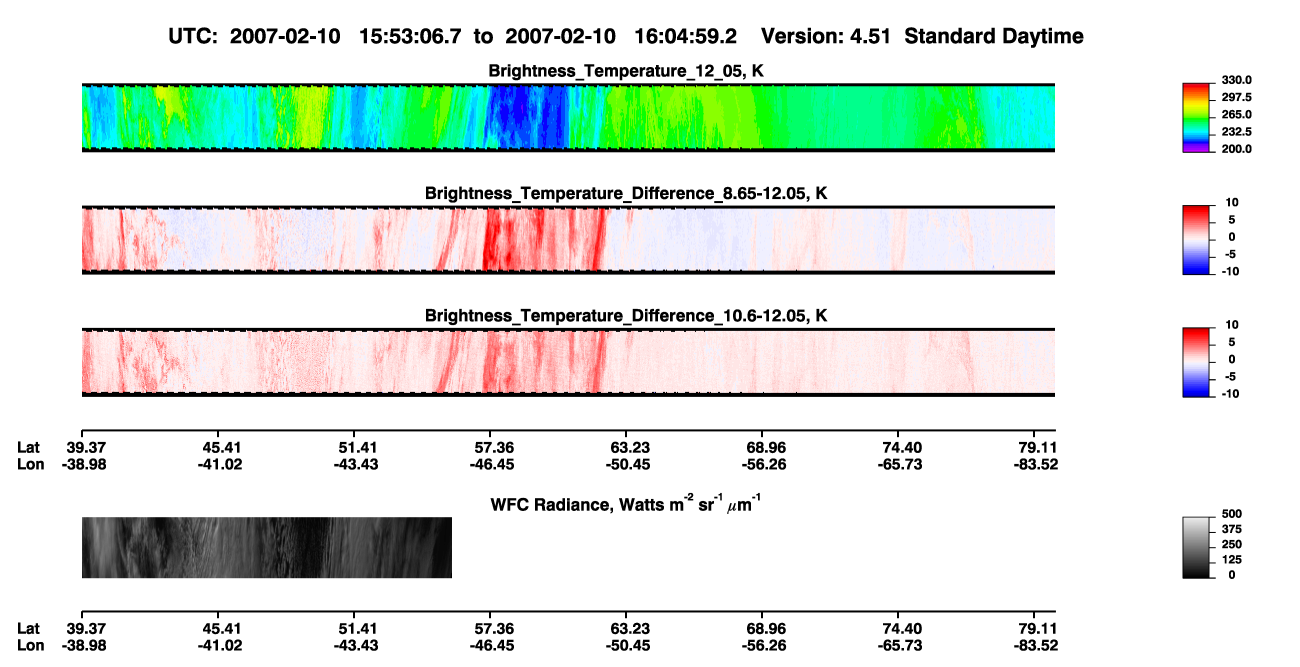Viewport: 1300px width, 667px height.
Task: Click the 500 label on the grayscale colorbar
Action: coord(1231,514)
